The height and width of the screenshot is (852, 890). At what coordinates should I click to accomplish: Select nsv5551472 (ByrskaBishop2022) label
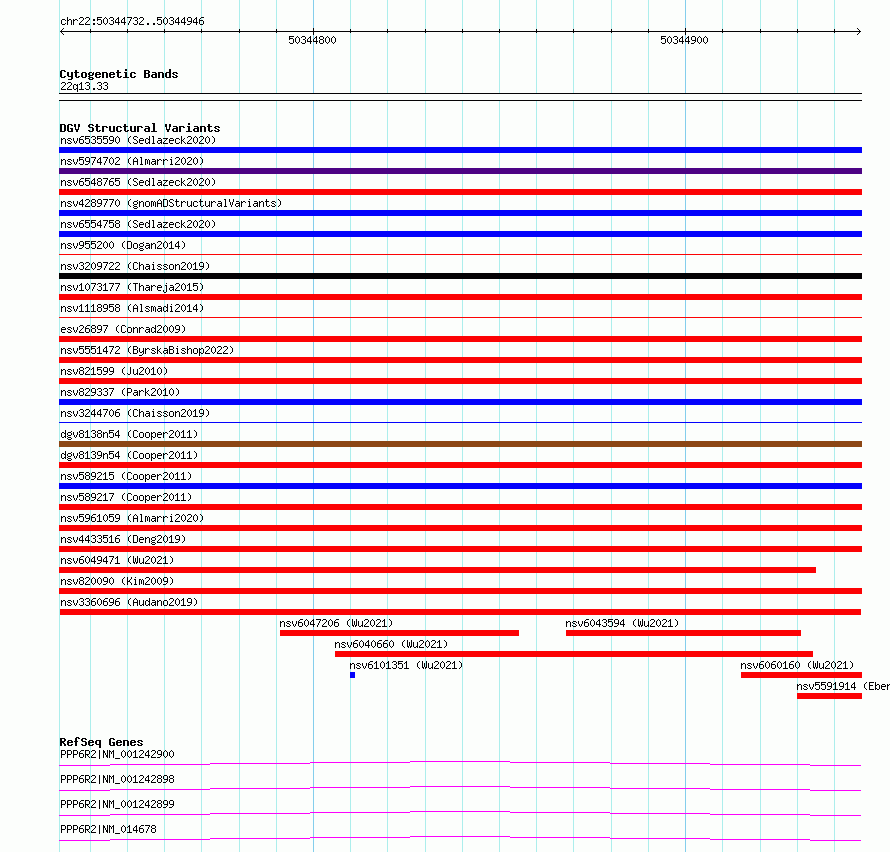point(147,350)
